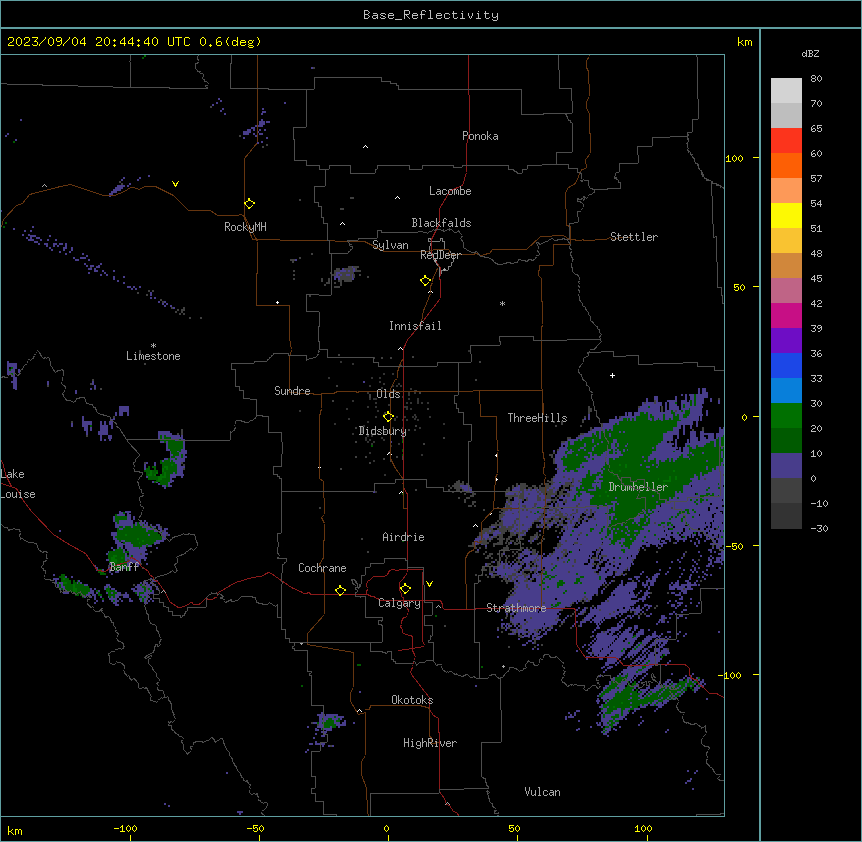Click the 42 dBZ magenta legend swatch
The width and height of the screenshot is (862, 842).
(786, 315)
